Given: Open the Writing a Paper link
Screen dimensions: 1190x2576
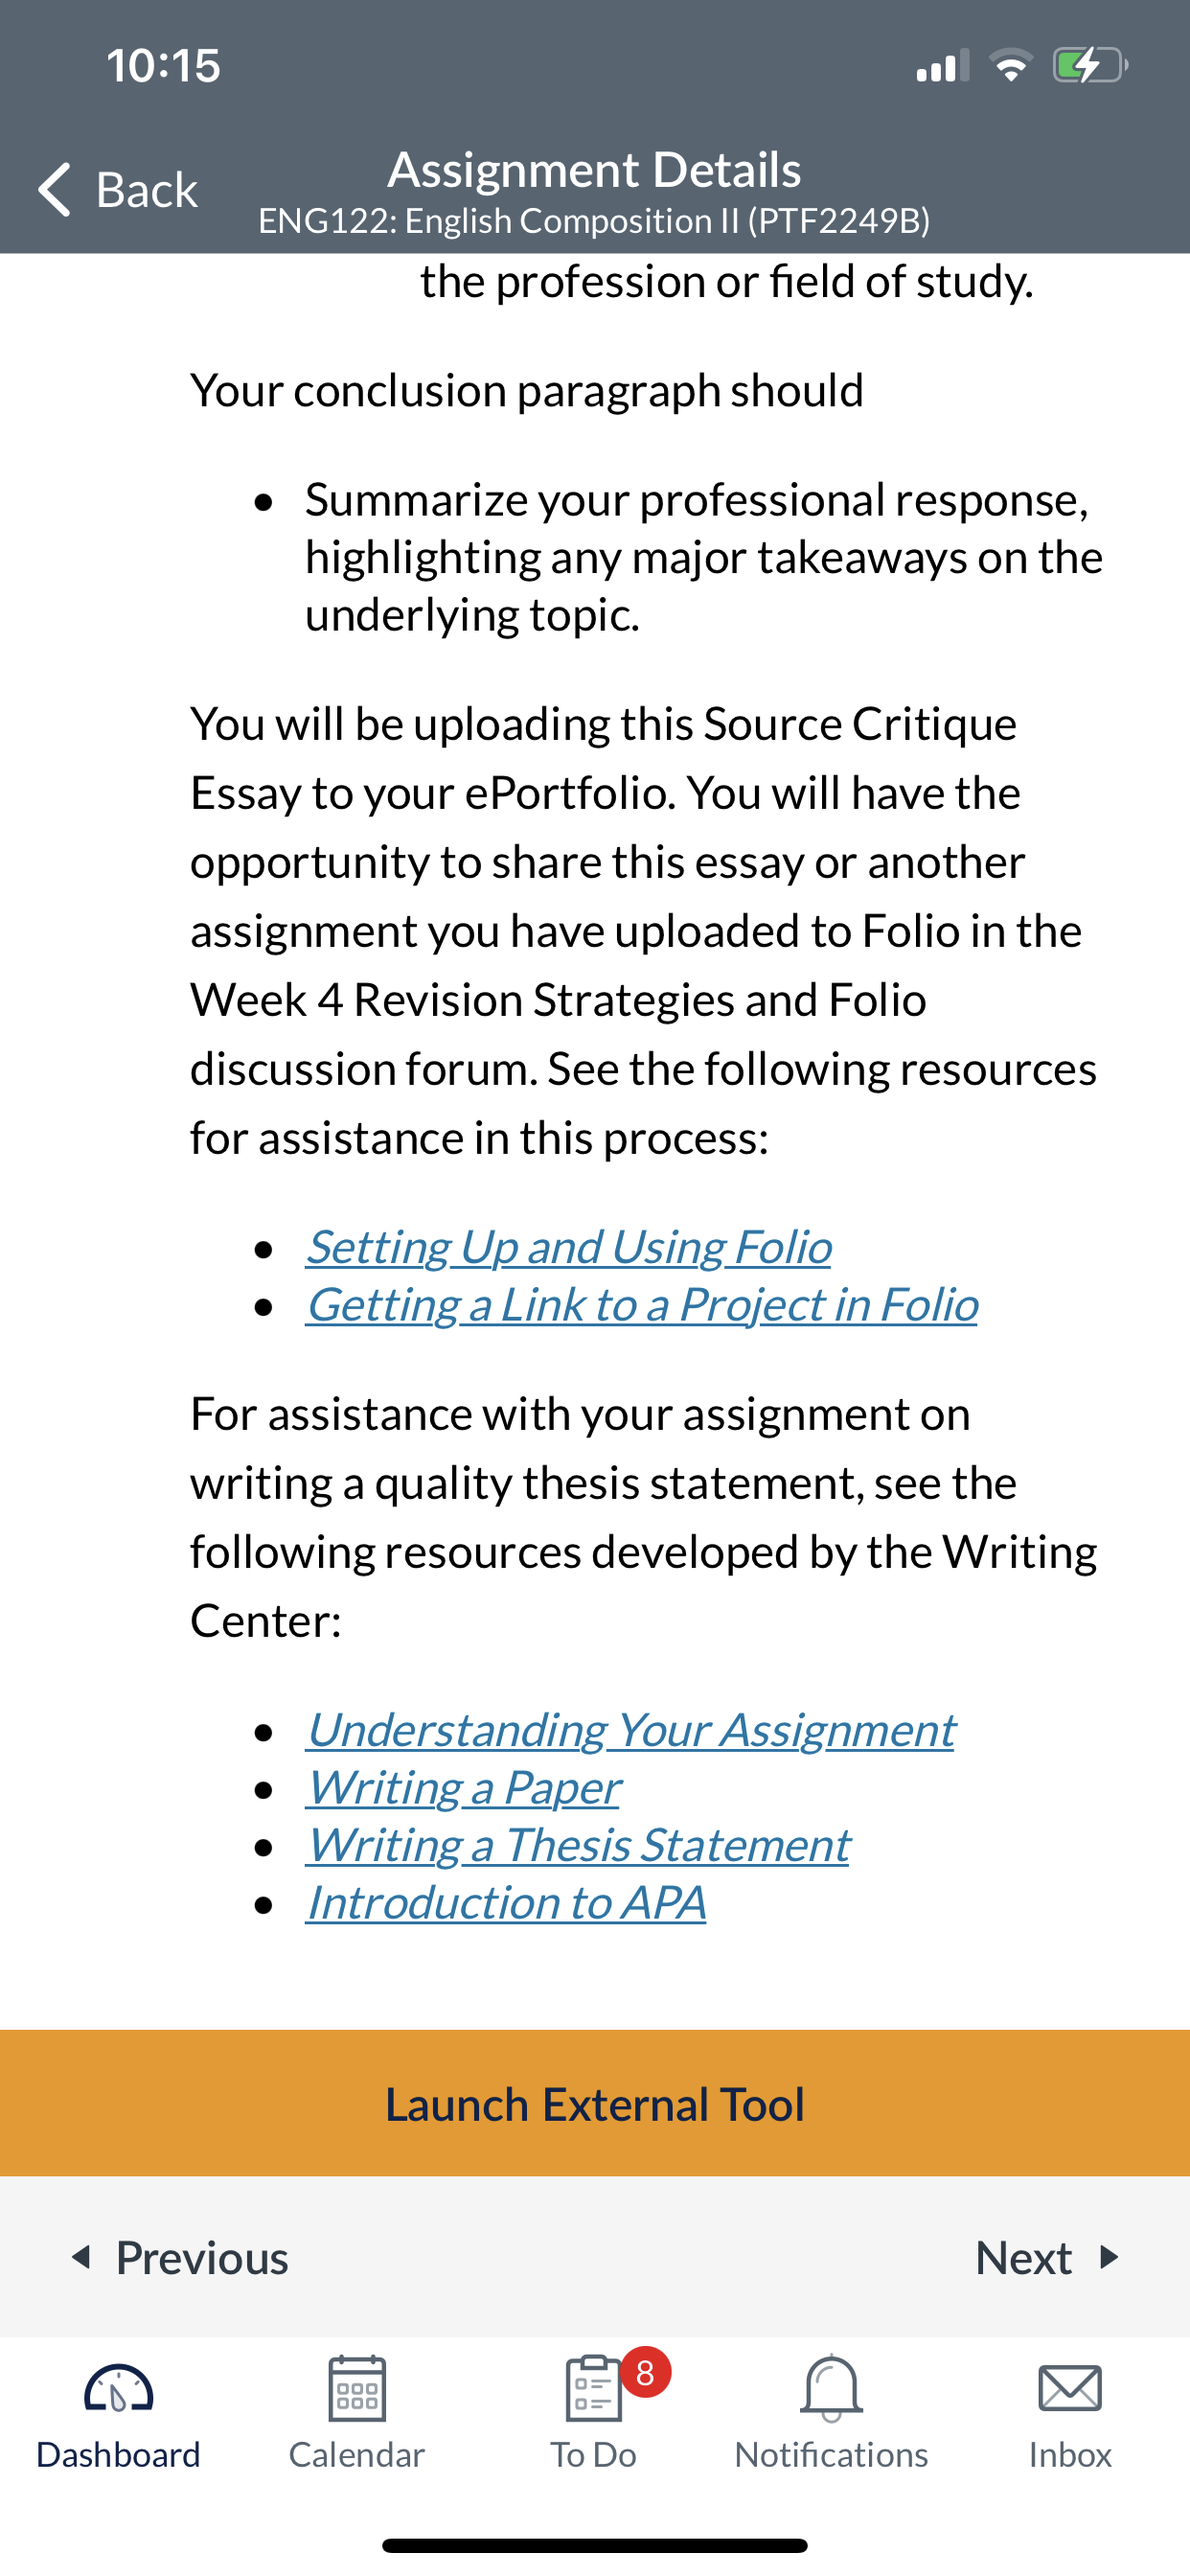Looking at the screenshot, I should 463,1788.
